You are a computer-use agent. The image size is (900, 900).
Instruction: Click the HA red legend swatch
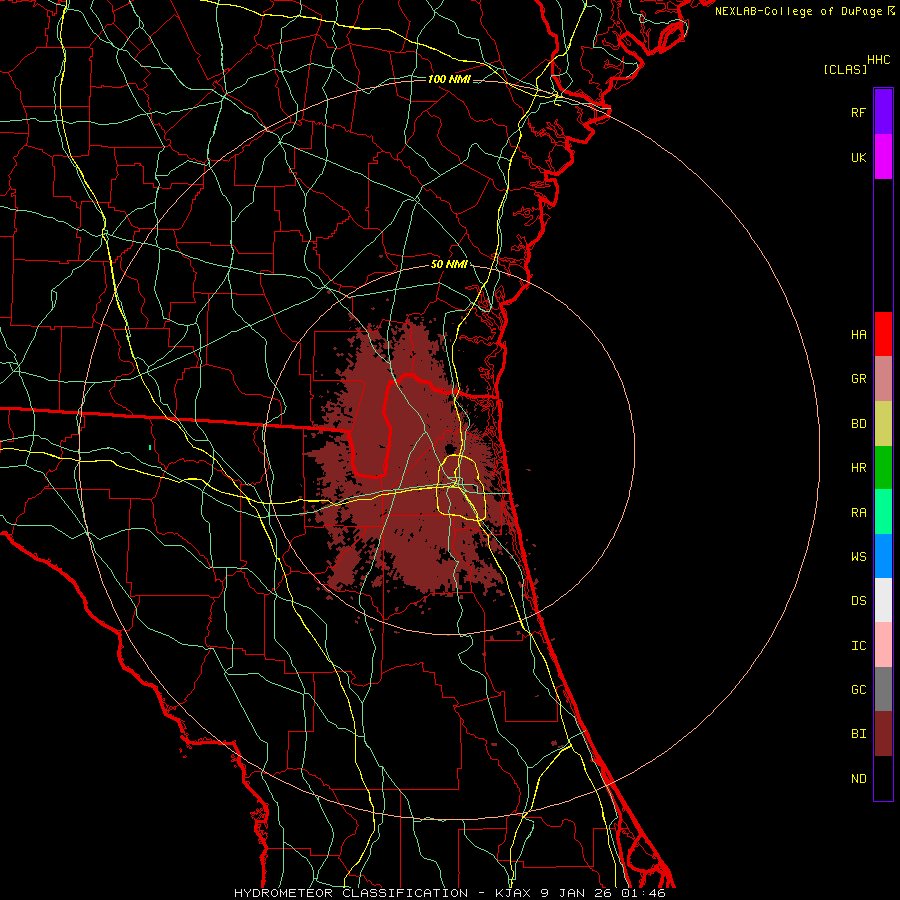883,334
